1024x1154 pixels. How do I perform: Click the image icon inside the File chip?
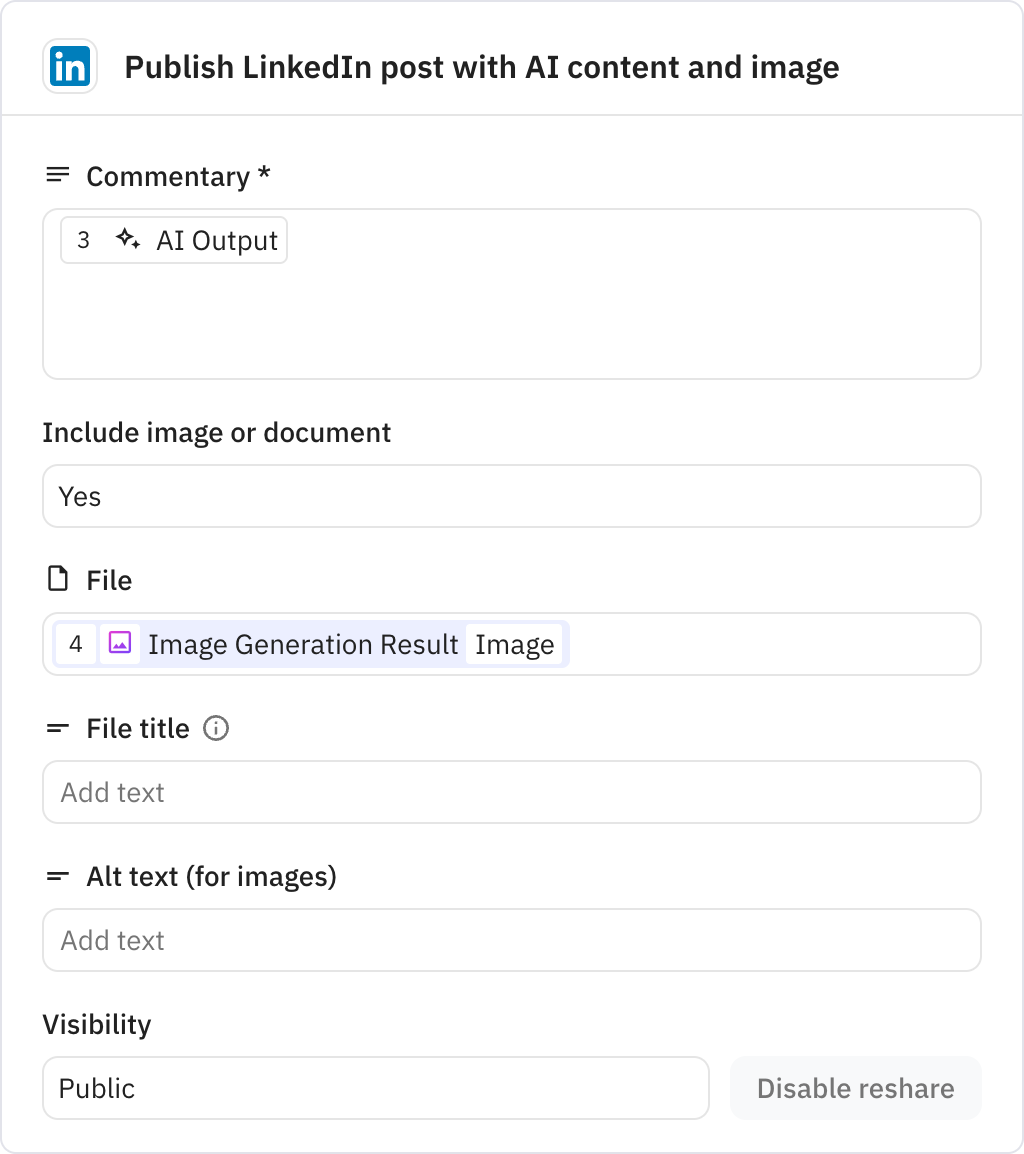119,644
